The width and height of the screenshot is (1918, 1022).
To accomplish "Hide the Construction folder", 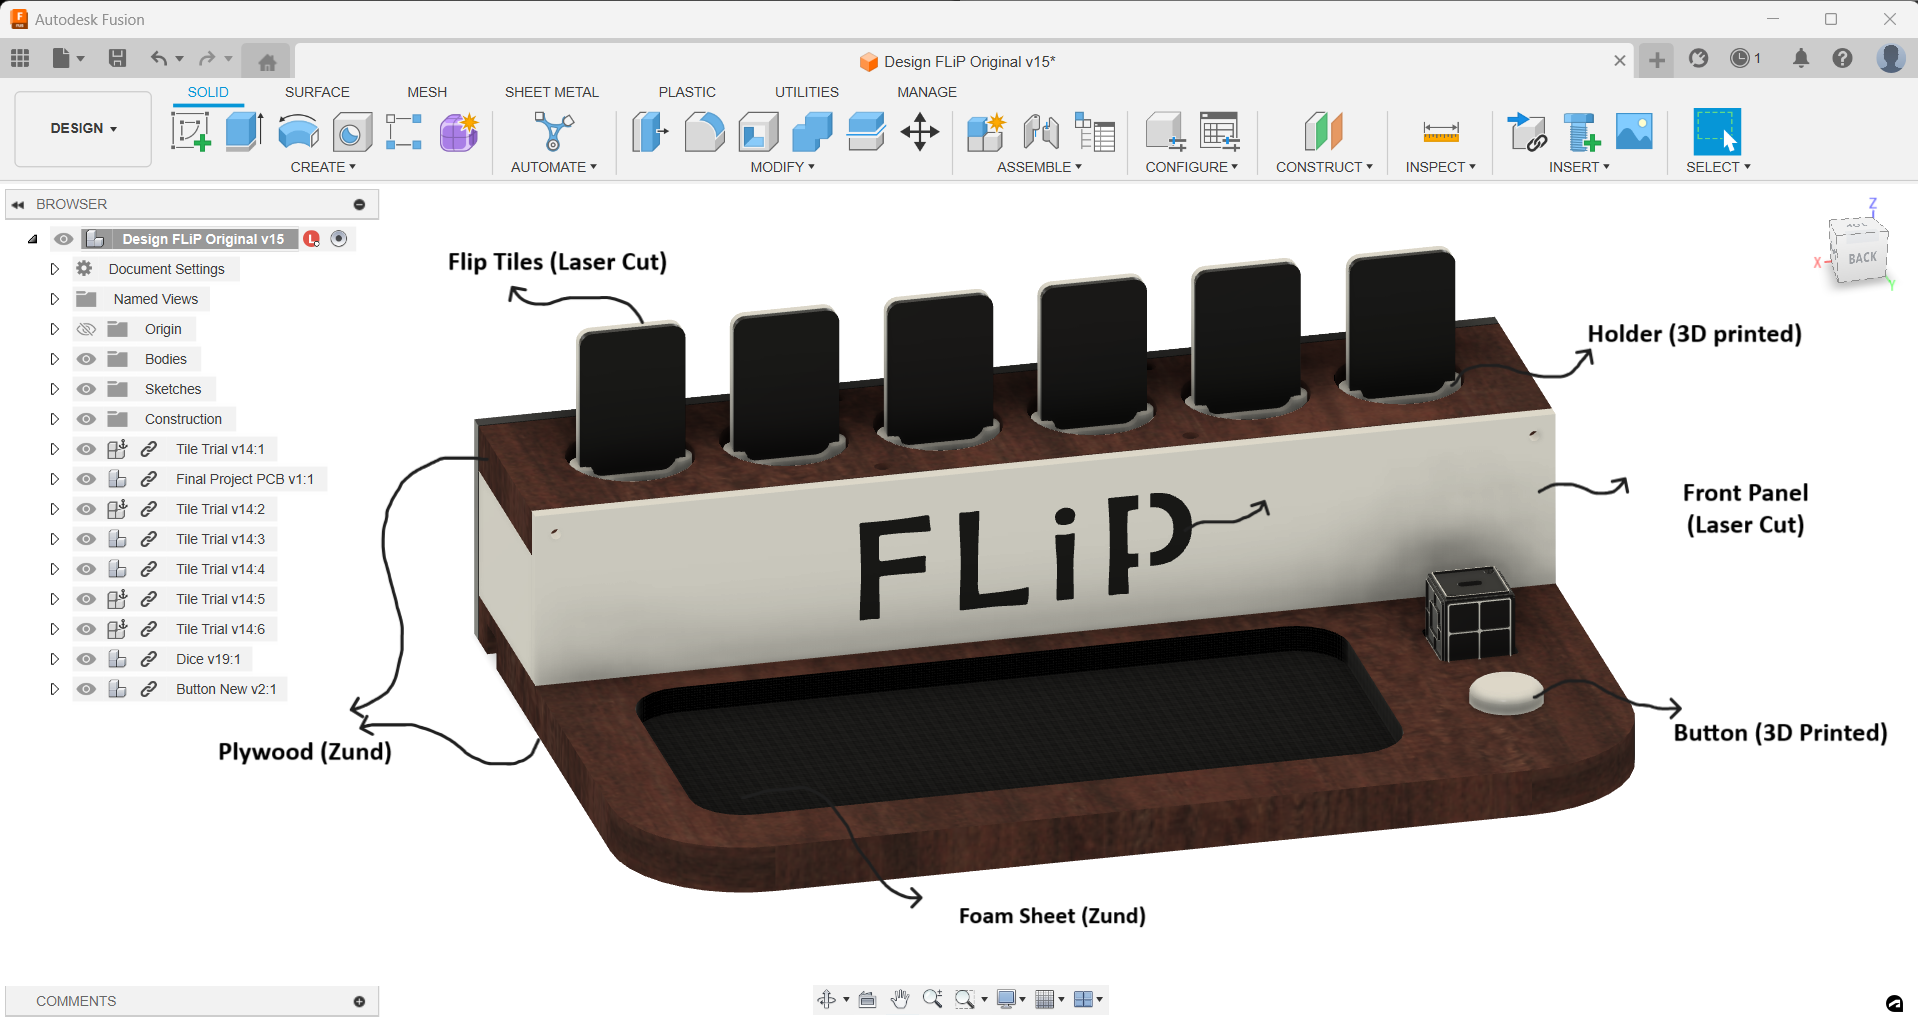I will point(87,419).
